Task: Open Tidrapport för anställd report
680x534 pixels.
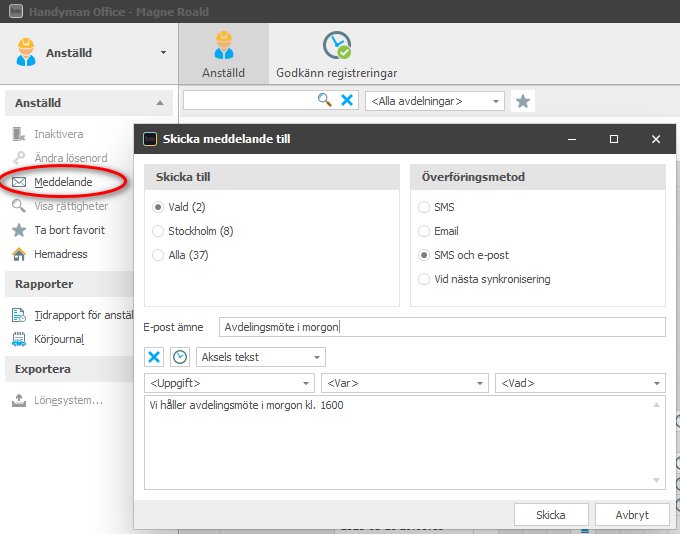Action: tap(84, 315)
